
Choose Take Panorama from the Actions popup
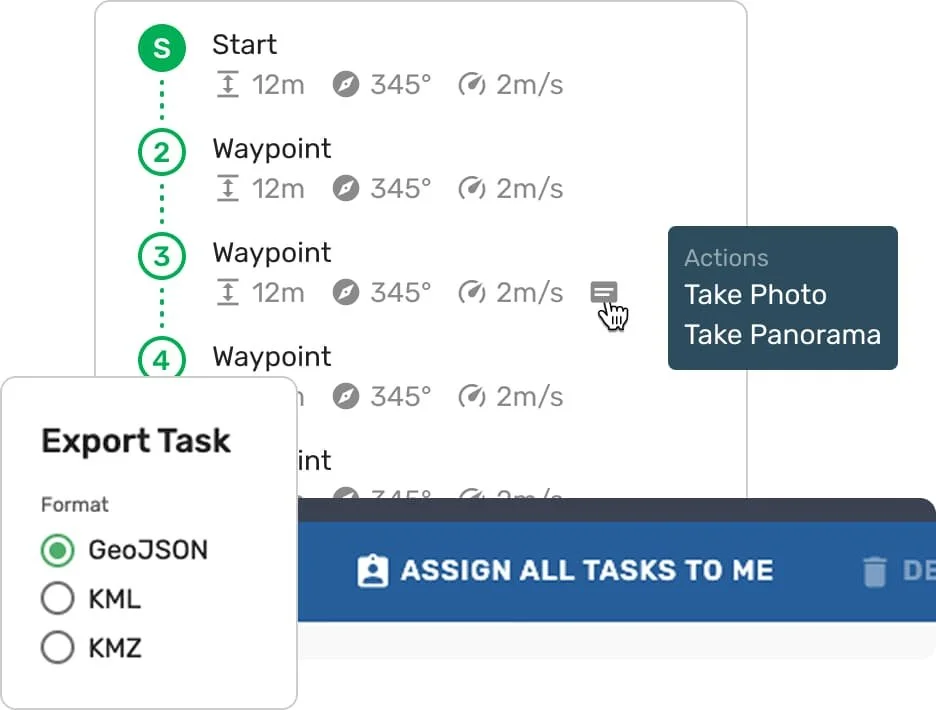click(x=783, y=334)
